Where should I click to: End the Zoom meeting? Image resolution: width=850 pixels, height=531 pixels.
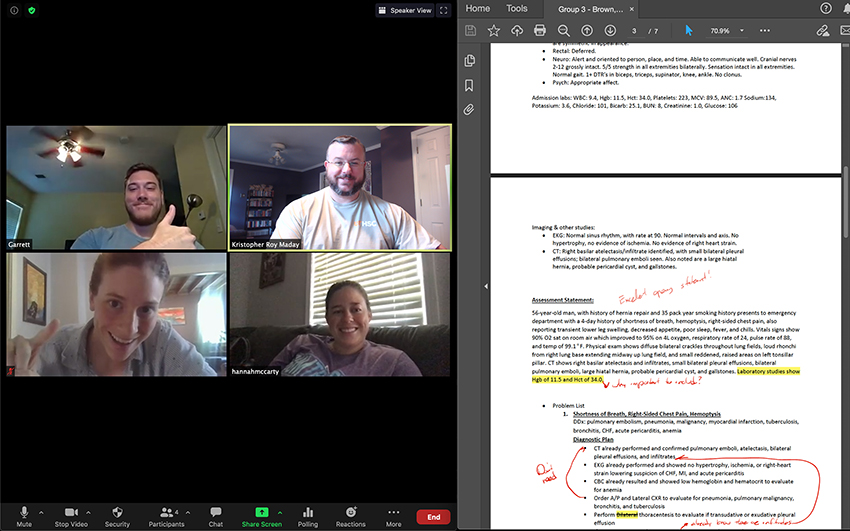434,517
